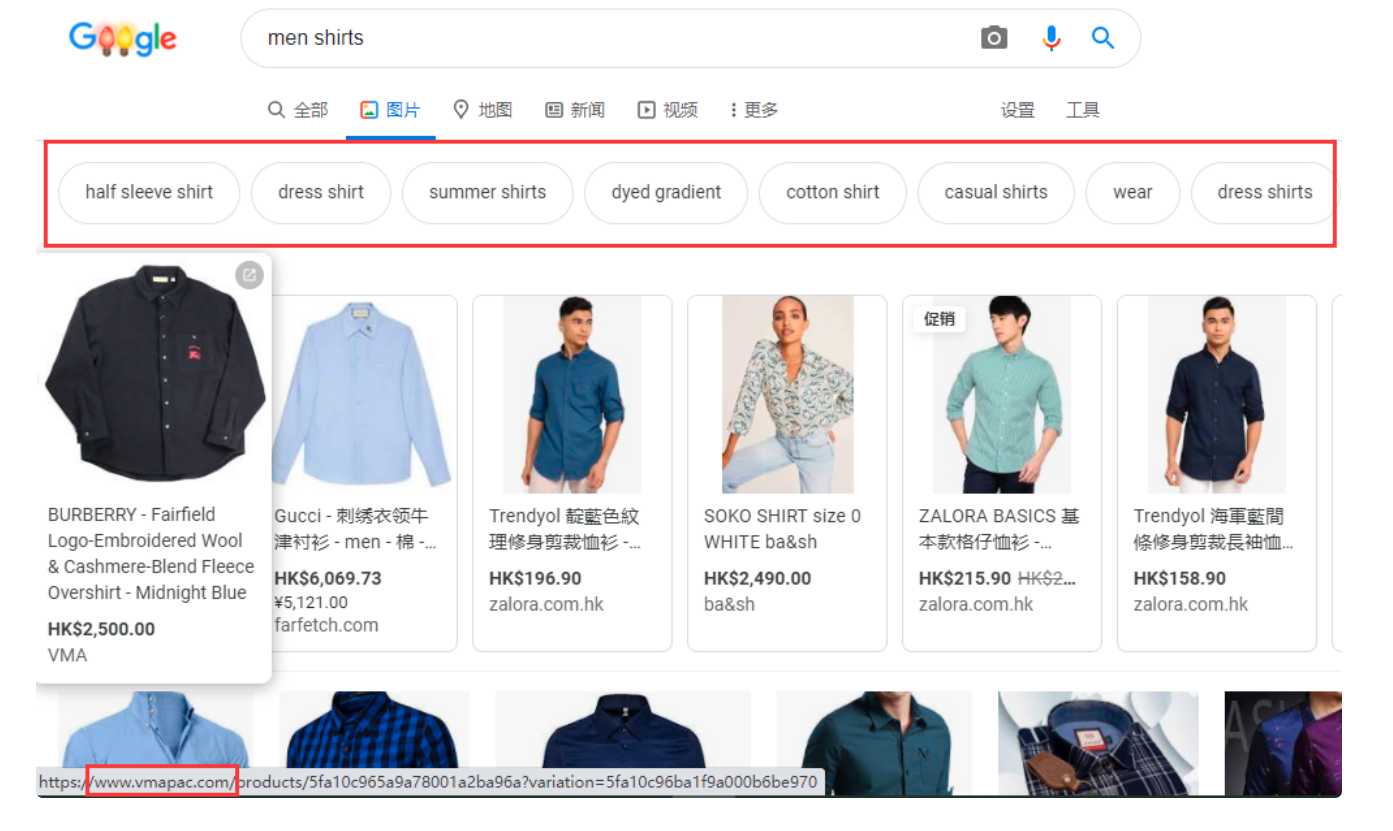Screen dimensions: 1393x831
Task: Enable the 'cotton shirt' filter chip
Action: coord(832,192)
